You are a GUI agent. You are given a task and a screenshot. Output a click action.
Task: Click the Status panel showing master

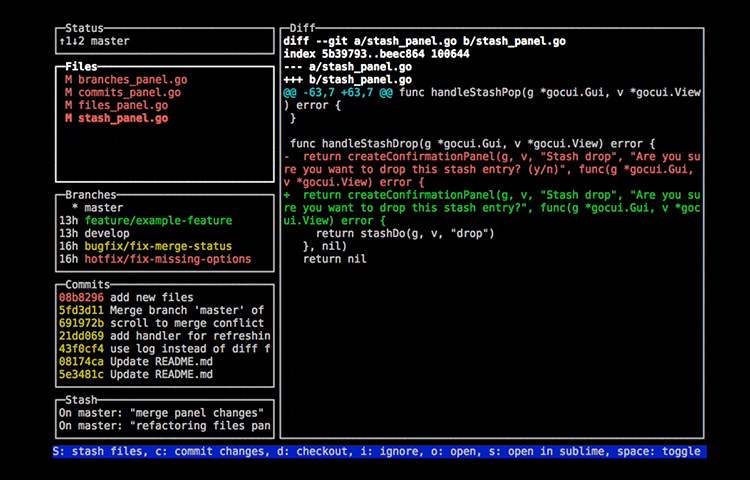[164, 41]
